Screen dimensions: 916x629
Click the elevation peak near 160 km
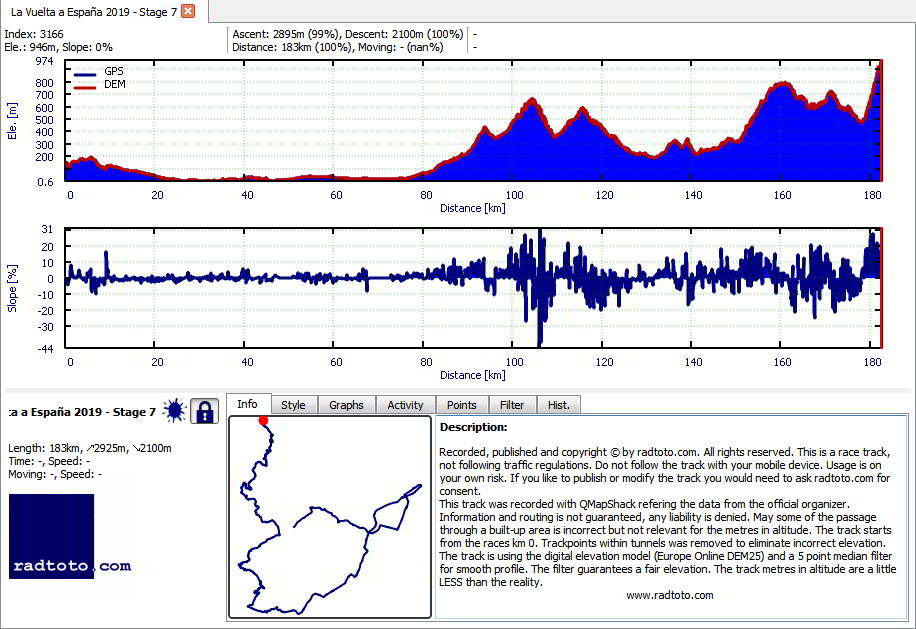pos(782,85)
